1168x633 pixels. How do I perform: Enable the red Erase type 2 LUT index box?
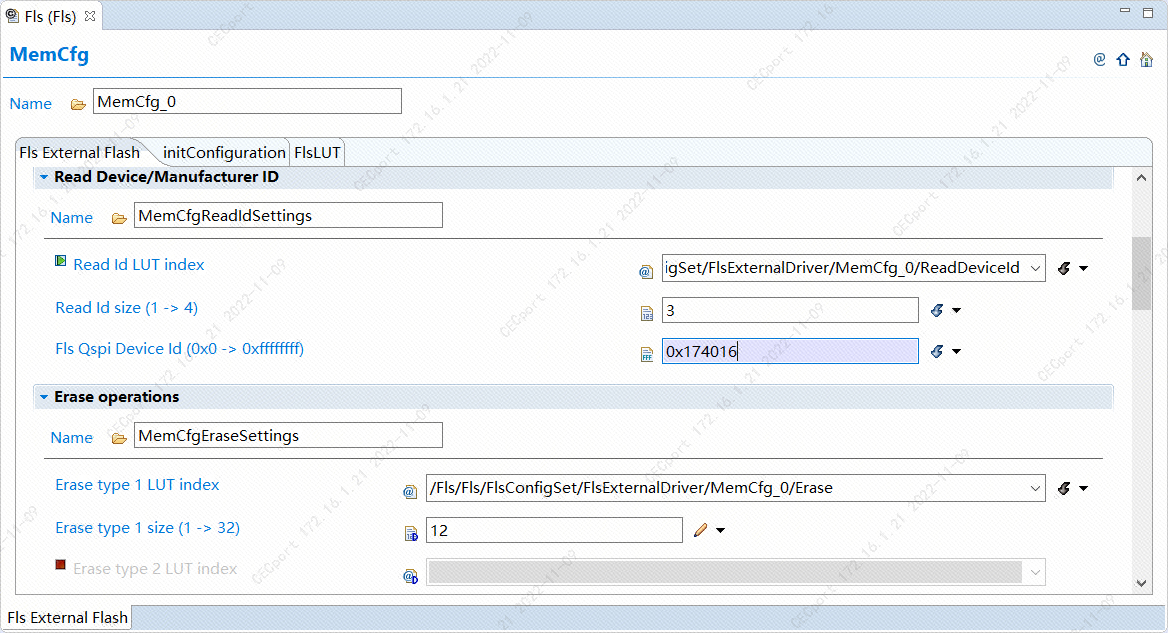tap(61, 565)
